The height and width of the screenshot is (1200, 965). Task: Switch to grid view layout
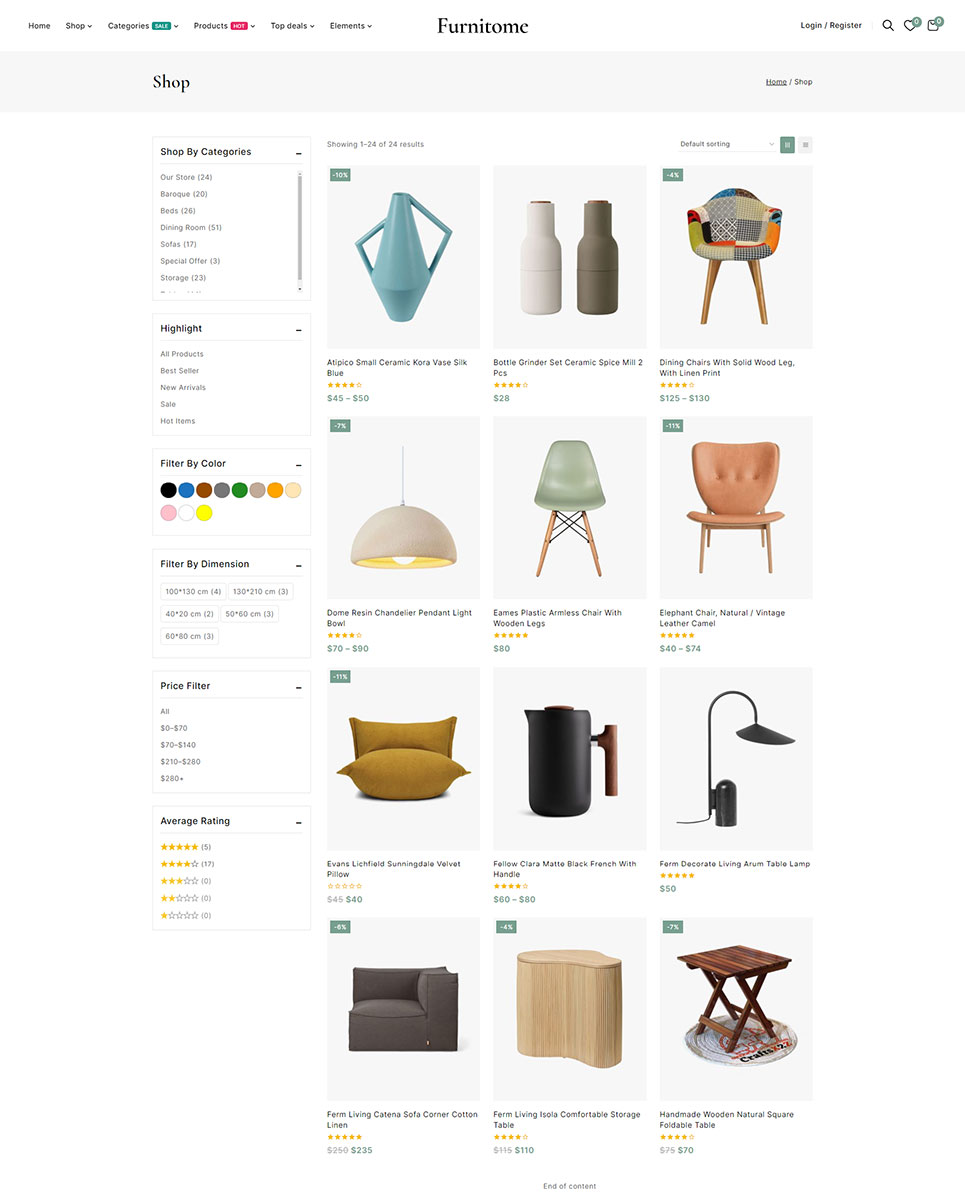787,144
